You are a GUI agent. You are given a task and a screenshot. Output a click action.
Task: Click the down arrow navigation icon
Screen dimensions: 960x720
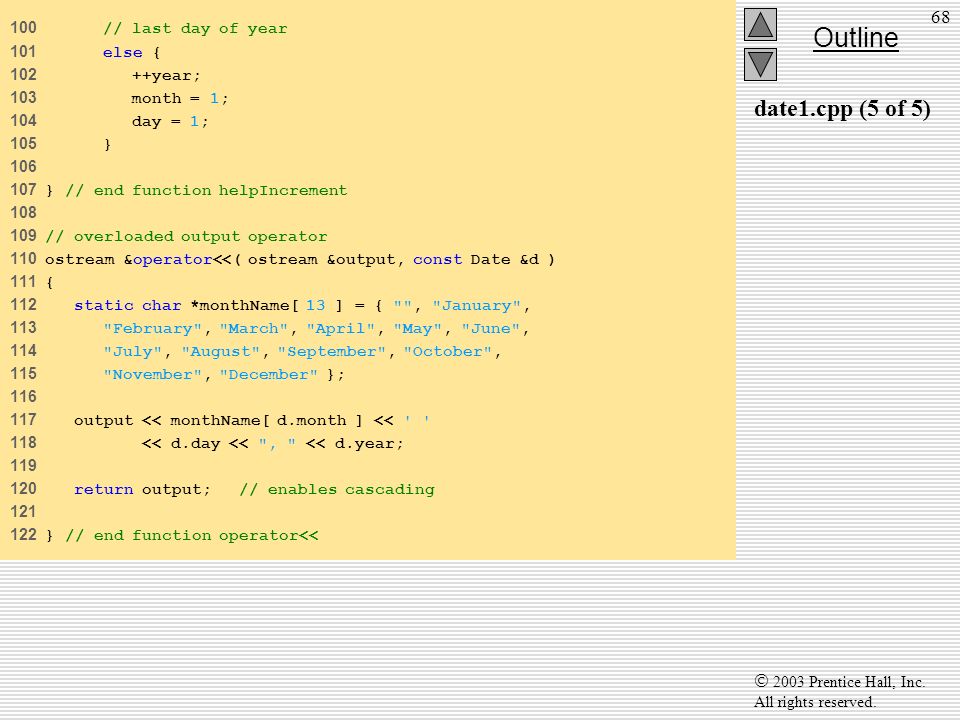point(760,64)
